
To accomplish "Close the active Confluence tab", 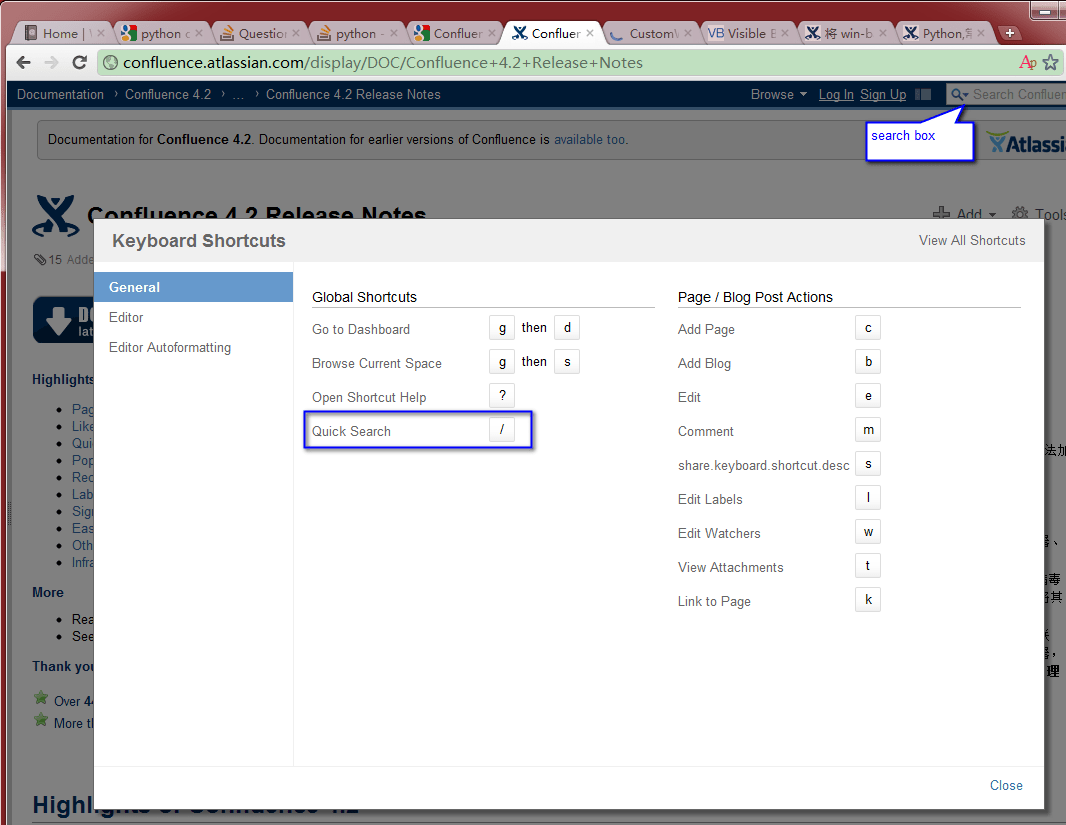I will [589, 33].
